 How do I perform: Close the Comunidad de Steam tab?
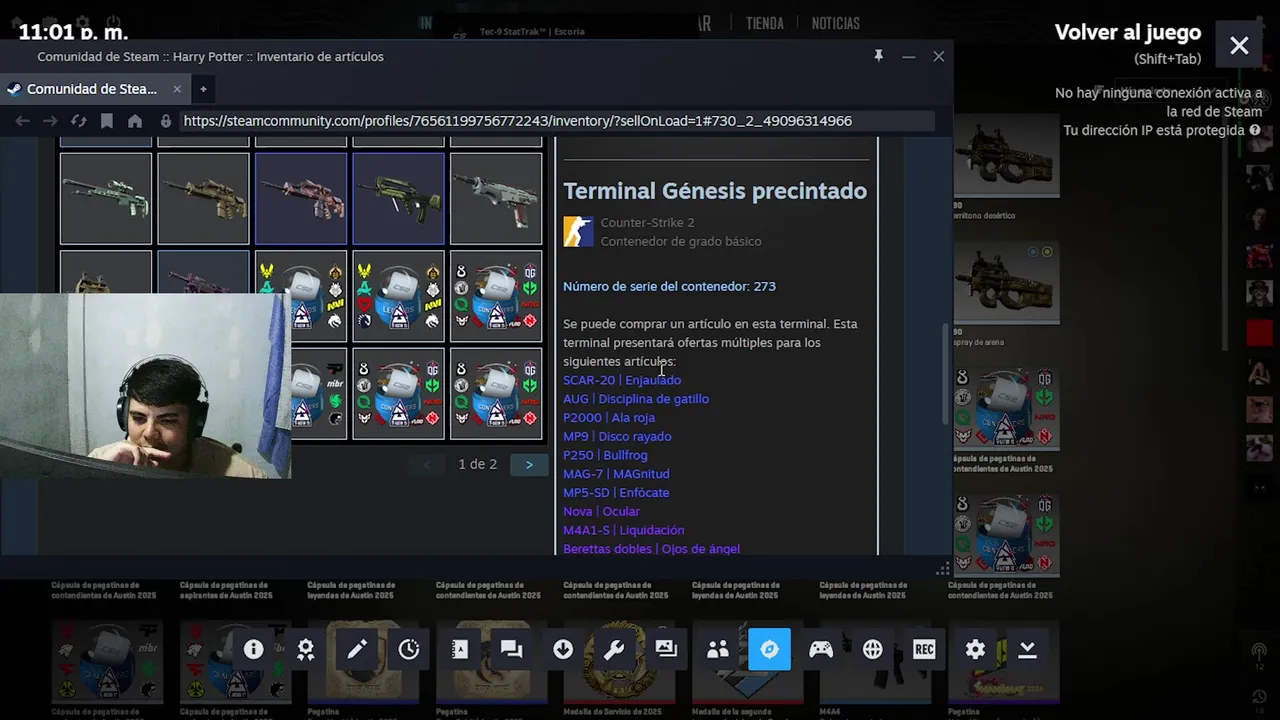pos(177,89)
